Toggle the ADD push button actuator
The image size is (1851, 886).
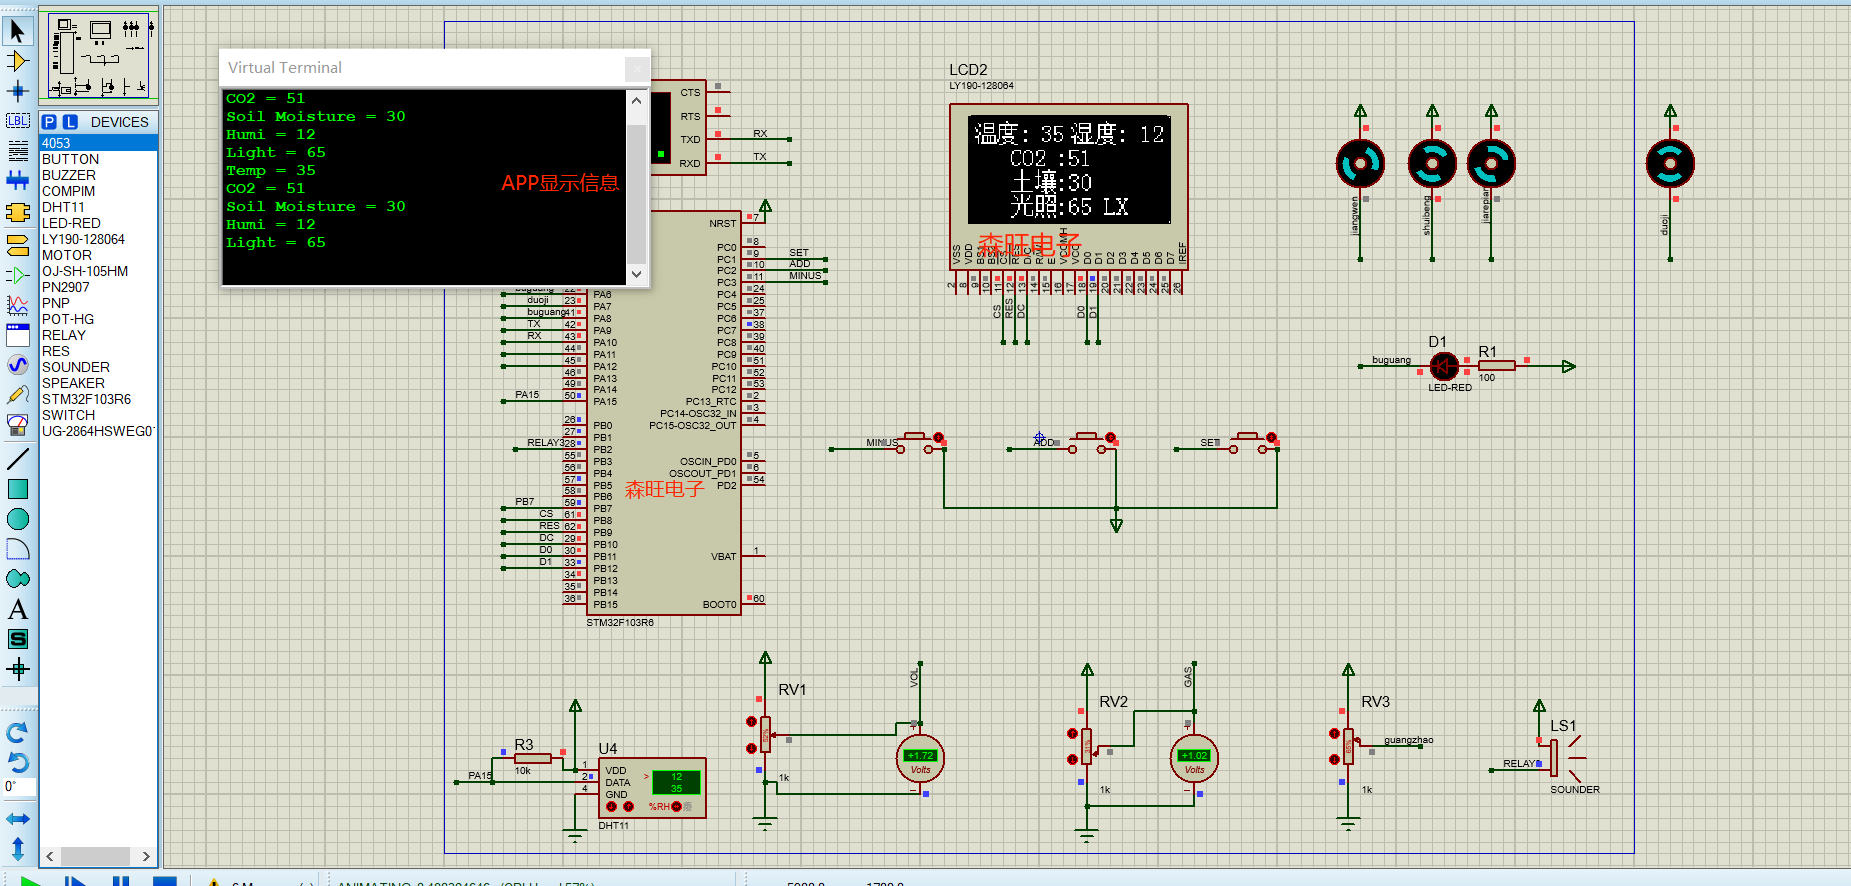[x=1111, y=438]
